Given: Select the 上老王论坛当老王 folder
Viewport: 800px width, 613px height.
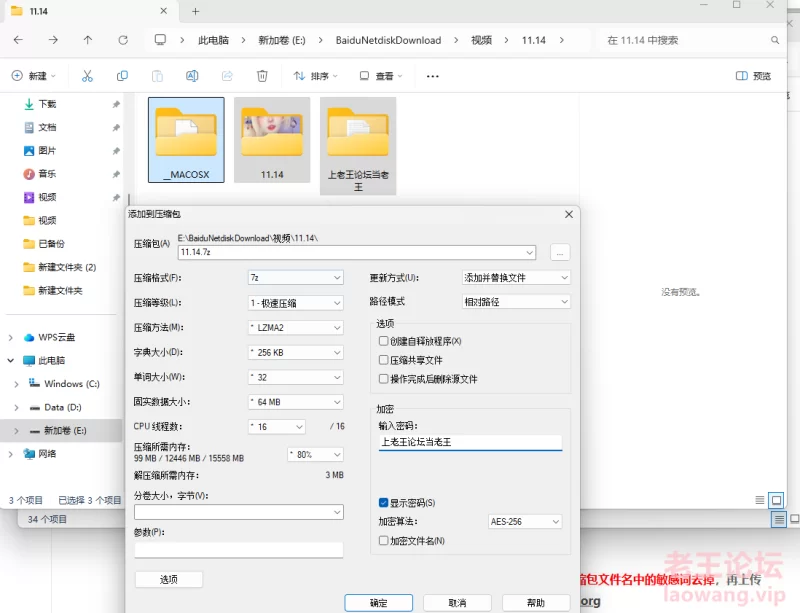Looking at the screenshot, I should pos(358,146).
